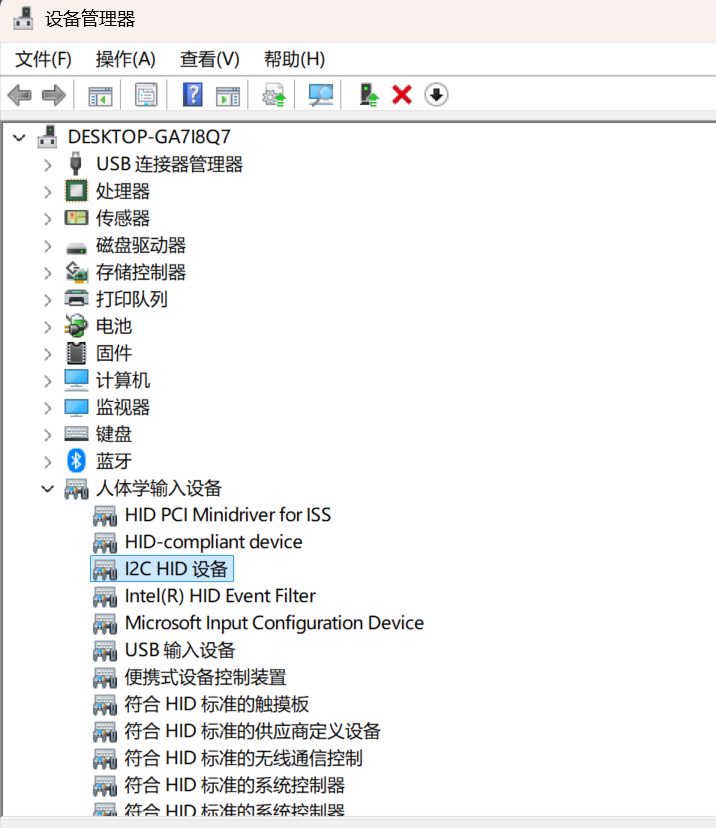The width and height of the screenshot is (716, 828).
Task: Select the 人体学输入设备 label
Action: point(158,488)
